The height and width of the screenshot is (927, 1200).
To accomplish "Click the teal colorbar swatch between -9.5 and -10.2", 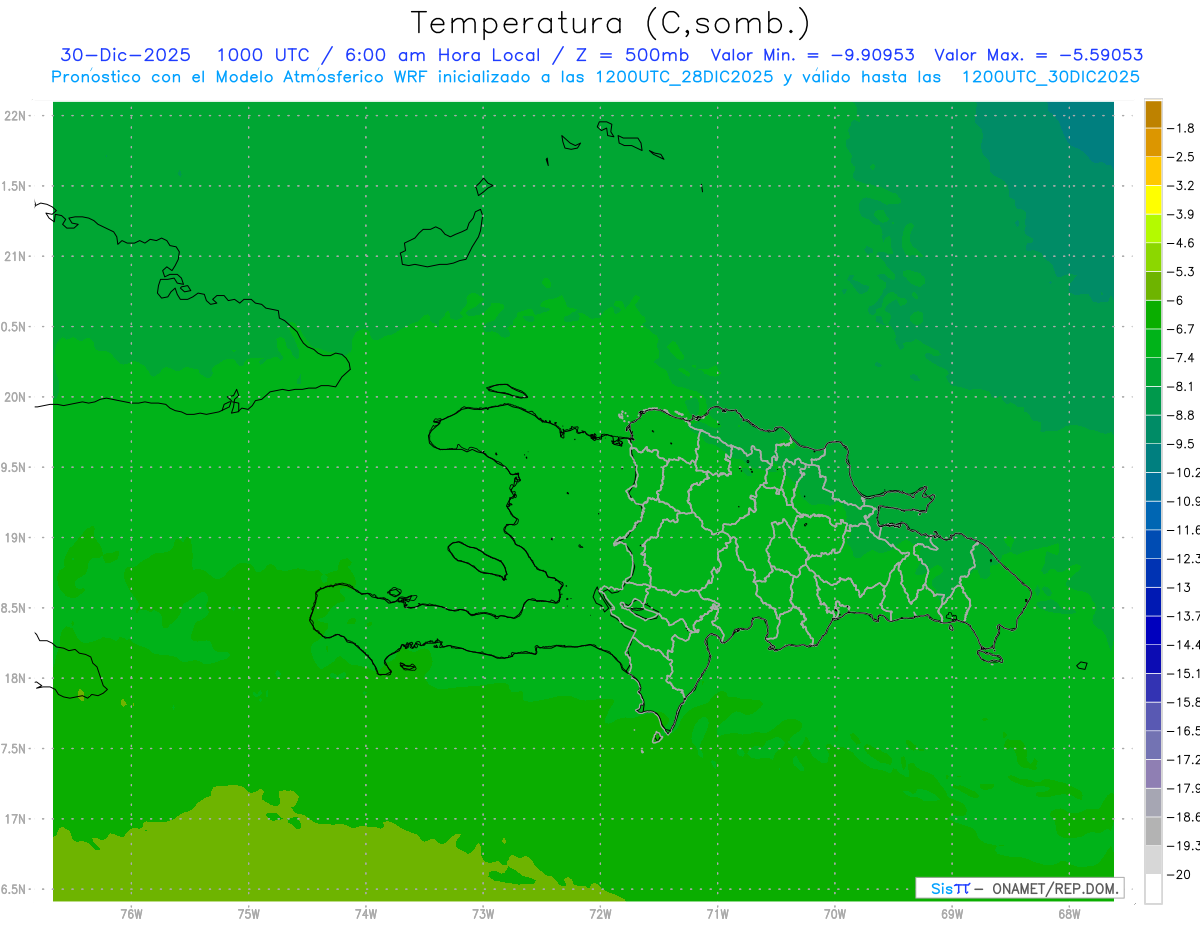I will 1153,458.
